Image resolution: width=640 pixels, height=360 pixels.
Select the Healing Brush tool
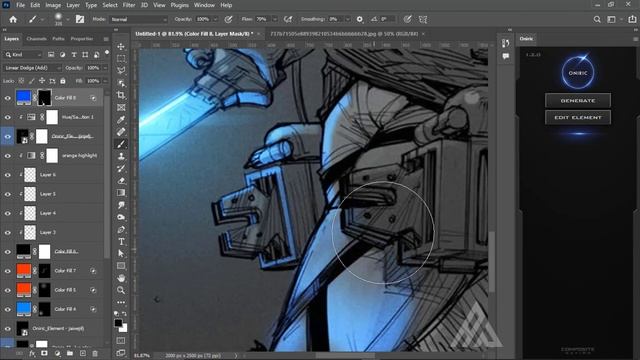(121, 132)
